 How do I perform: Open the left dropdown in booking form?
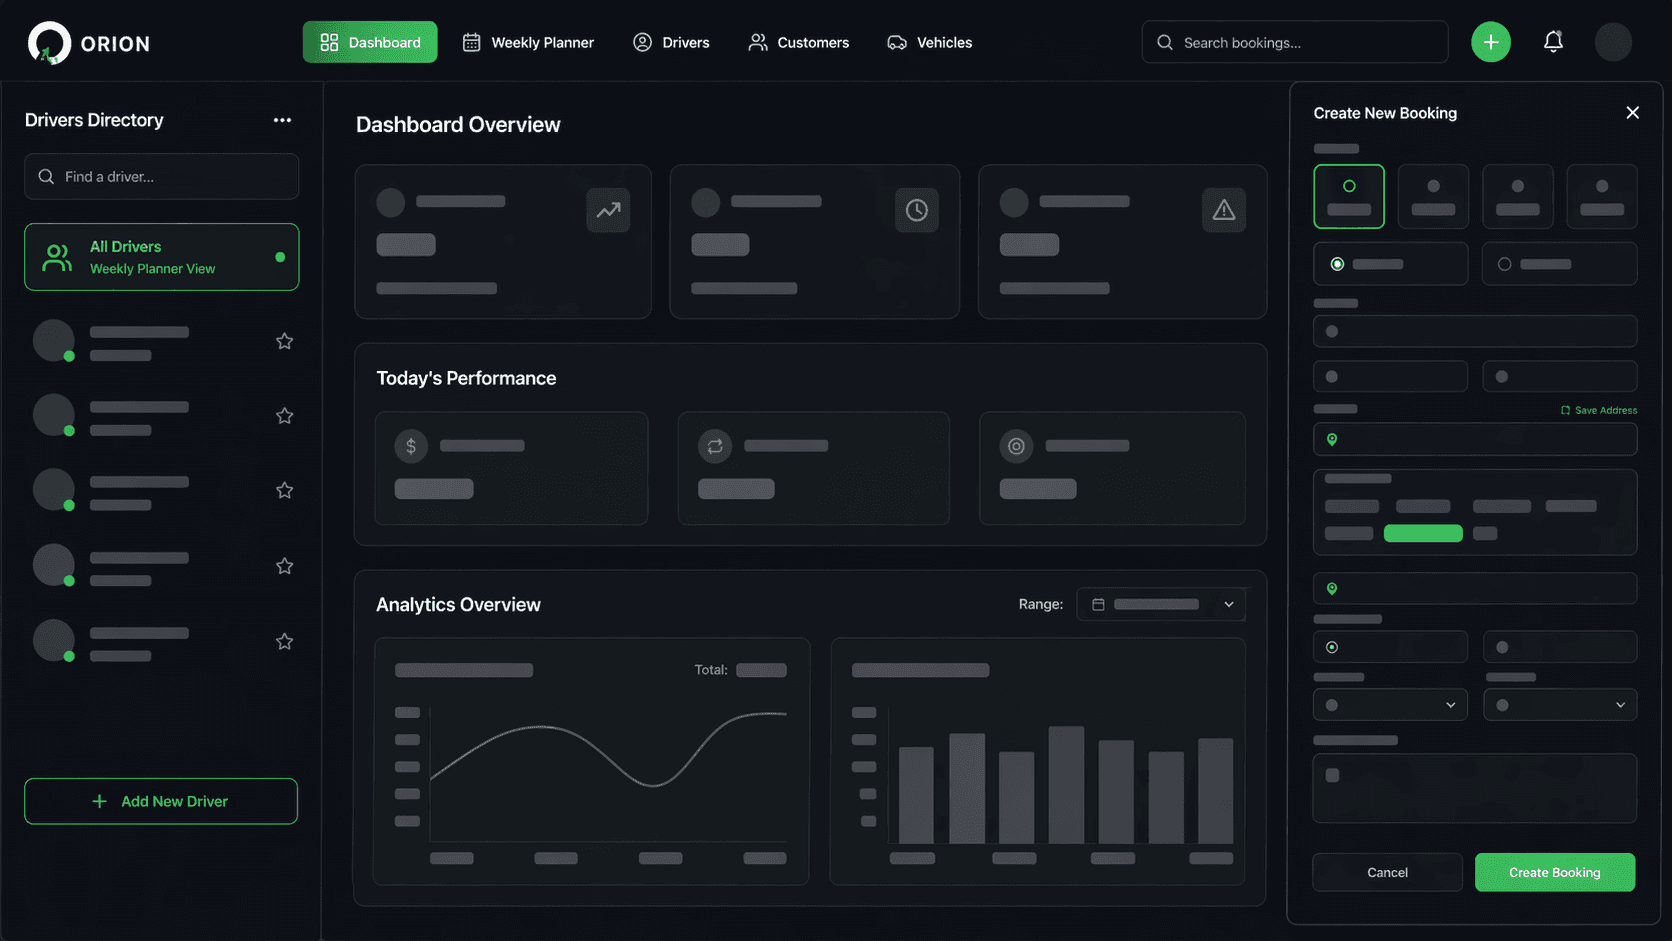click(1391, 705)
